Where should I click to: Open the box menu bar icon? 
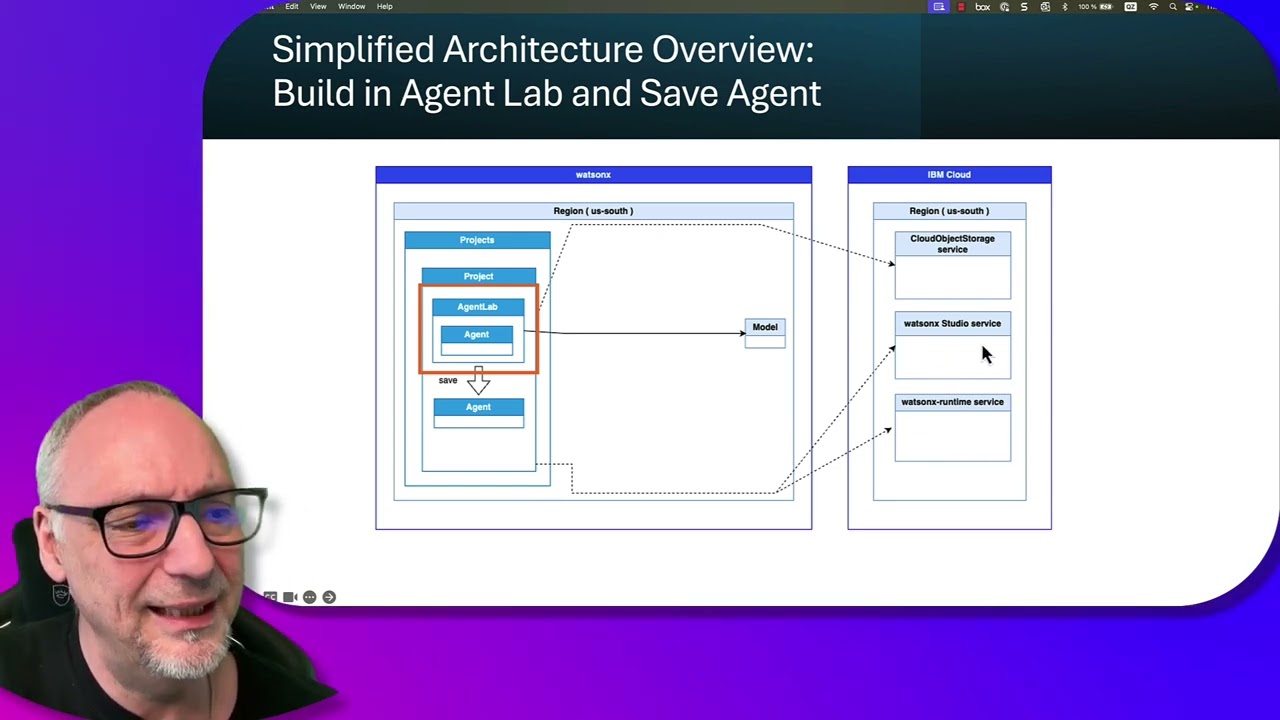(x=983, y=7)
